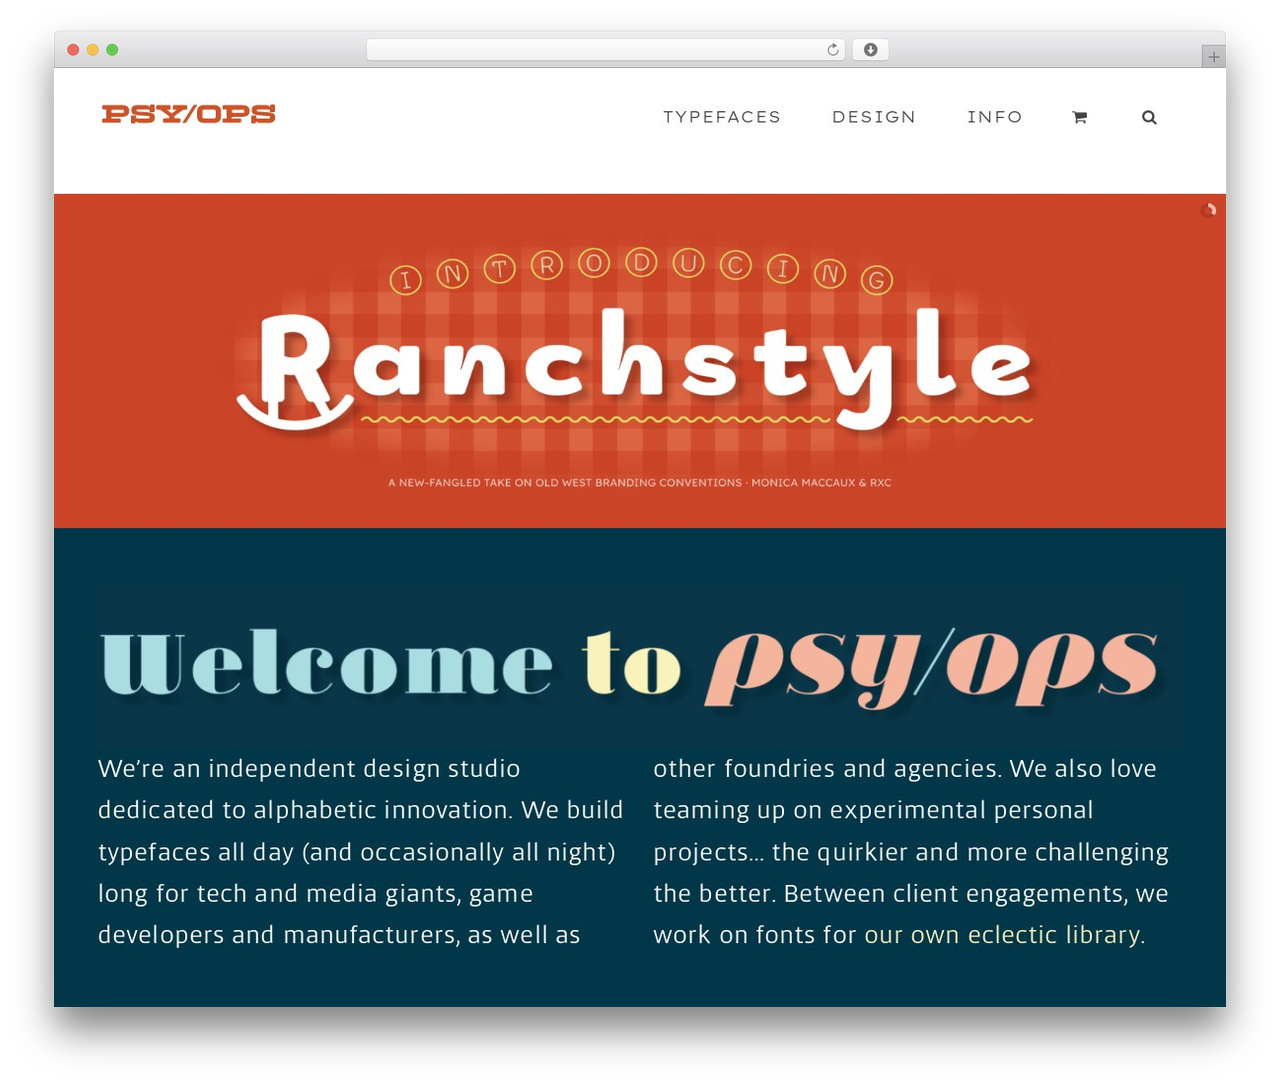Enter full screen with the green traffic light

tap(112, 48)
